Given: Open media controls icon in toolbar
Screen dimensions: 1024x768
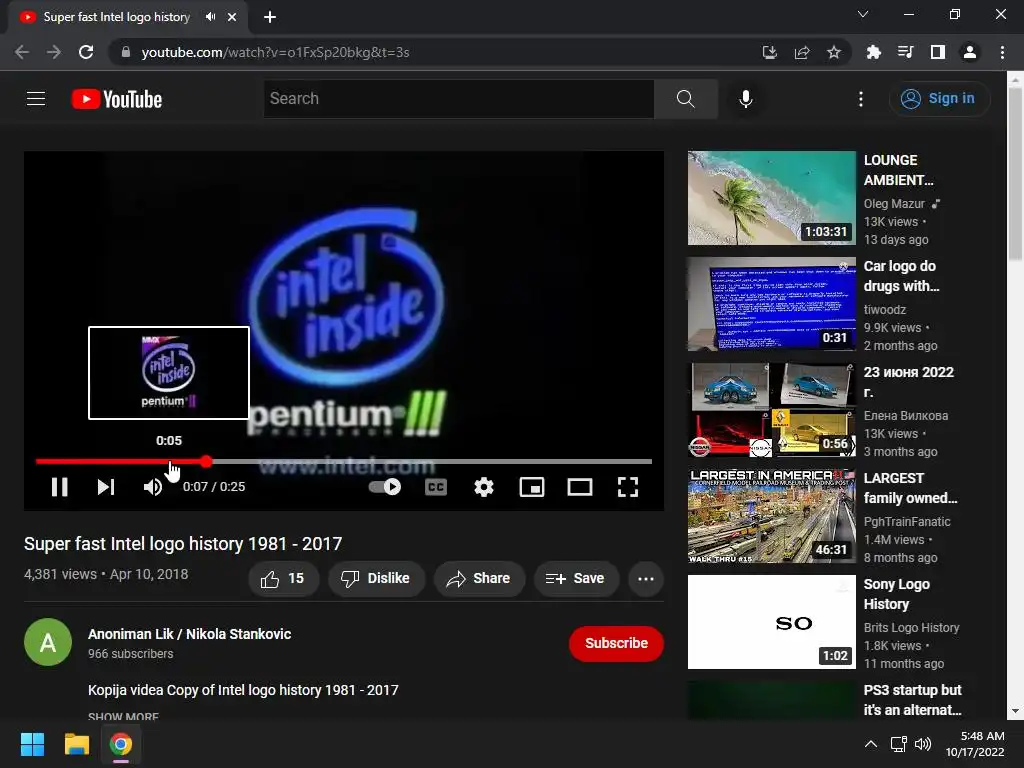Looking at the screenshot, I should pos(905,52).
